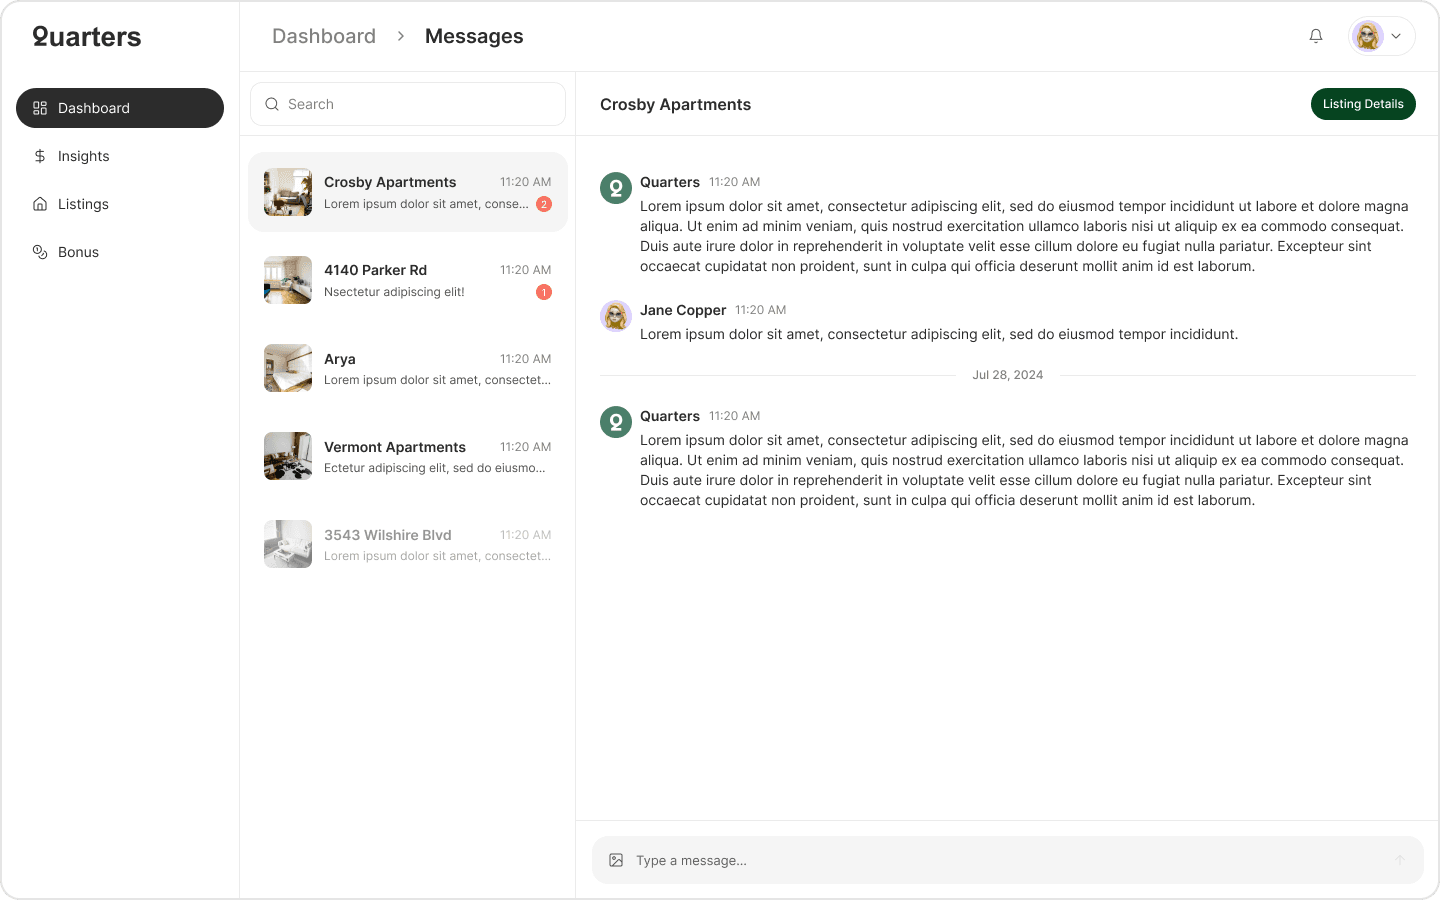Image resolution: width=1440 pixels, height=901 pixels.
Task: Open the notification bell
Action: (x=1316, y=36)
